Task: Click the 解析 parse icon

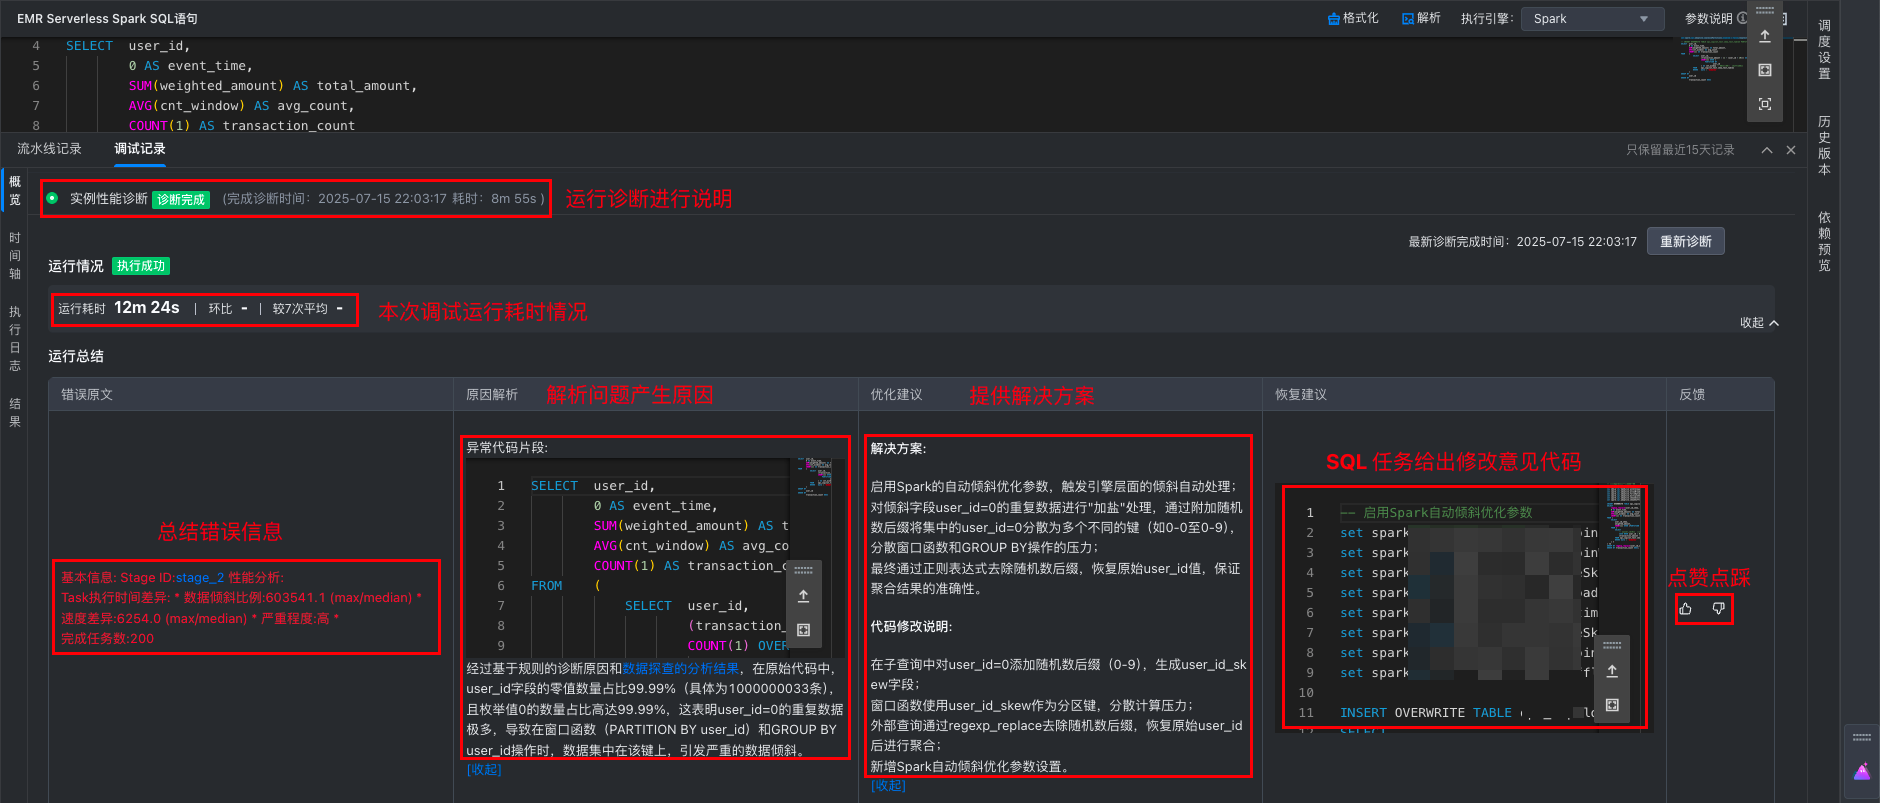Action: 1408,19
